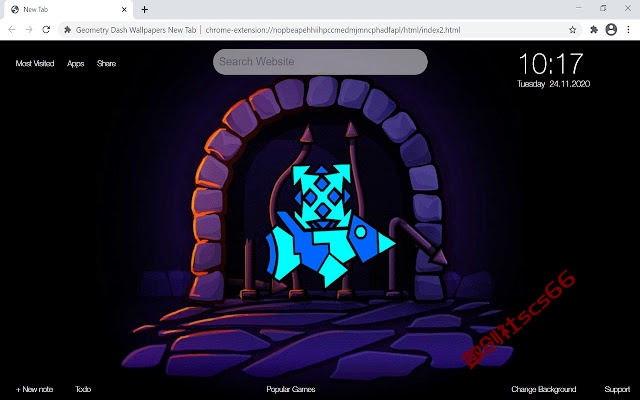
Task: Open the Chrome profile avatar
Action: (611, 29)
